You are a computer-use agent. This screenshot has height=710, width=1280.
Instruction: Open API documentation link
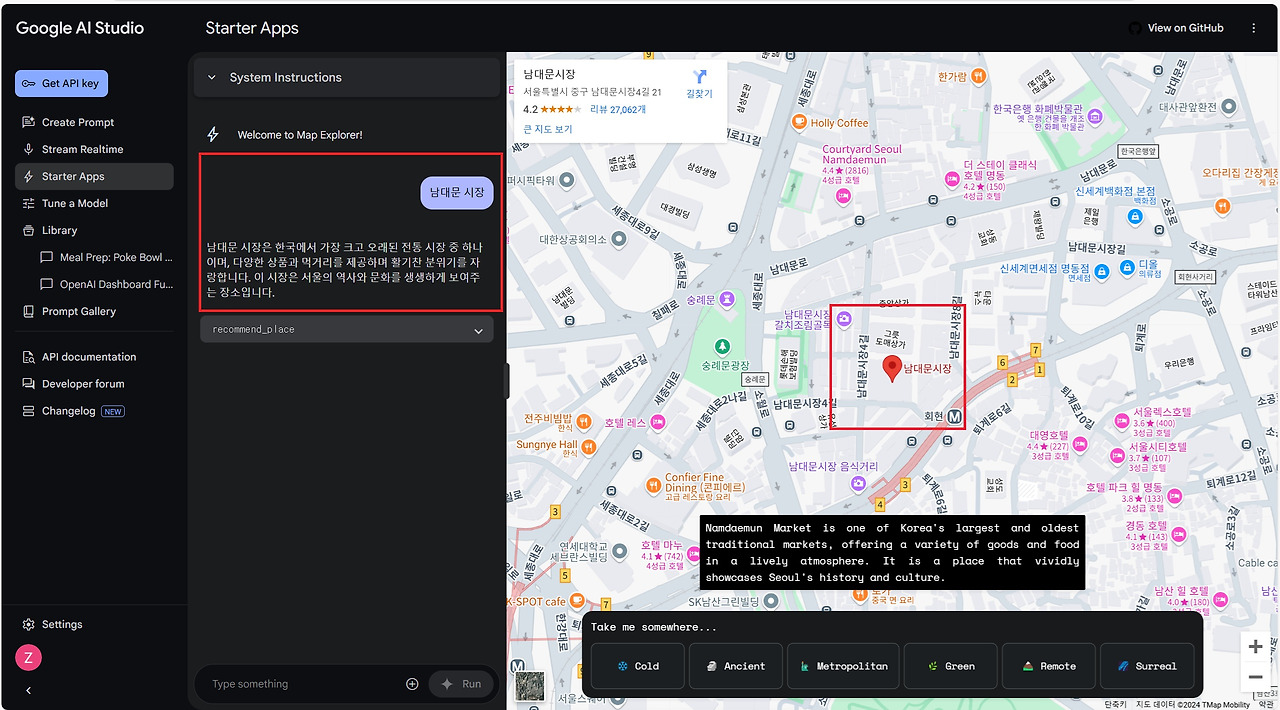coord(88,357)
